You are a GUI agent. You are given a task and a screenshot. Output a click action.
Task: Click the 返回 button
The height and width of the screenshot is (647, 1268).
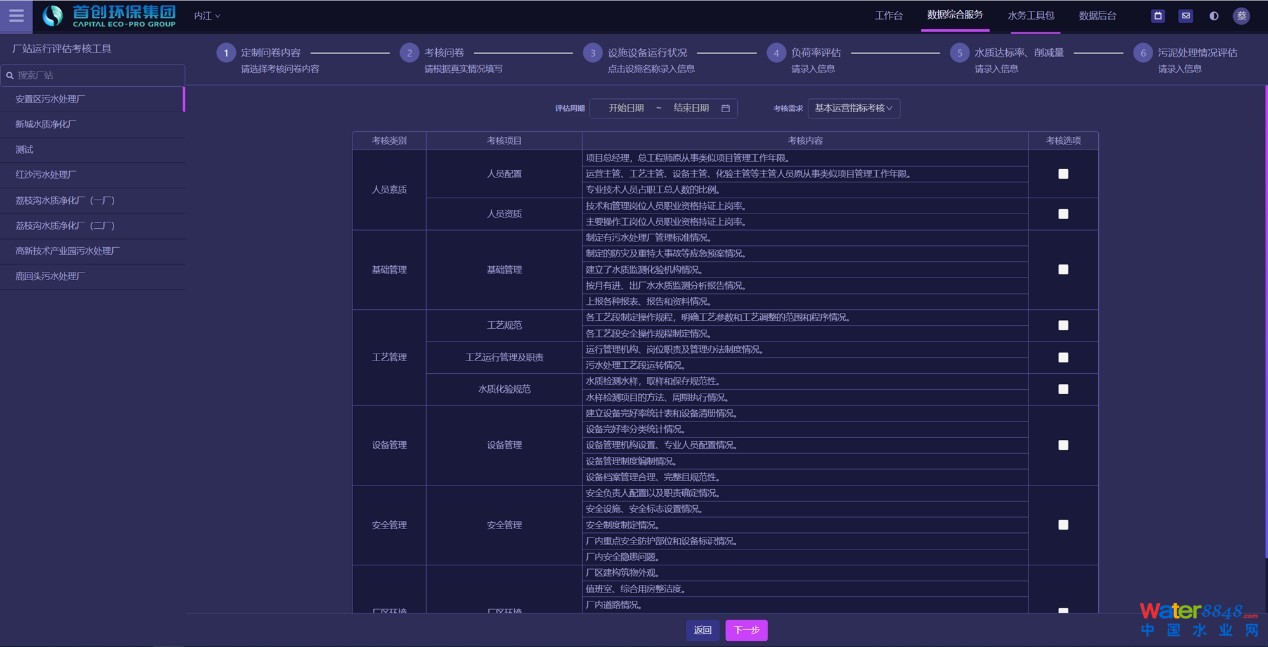click(x=702, y=630)
